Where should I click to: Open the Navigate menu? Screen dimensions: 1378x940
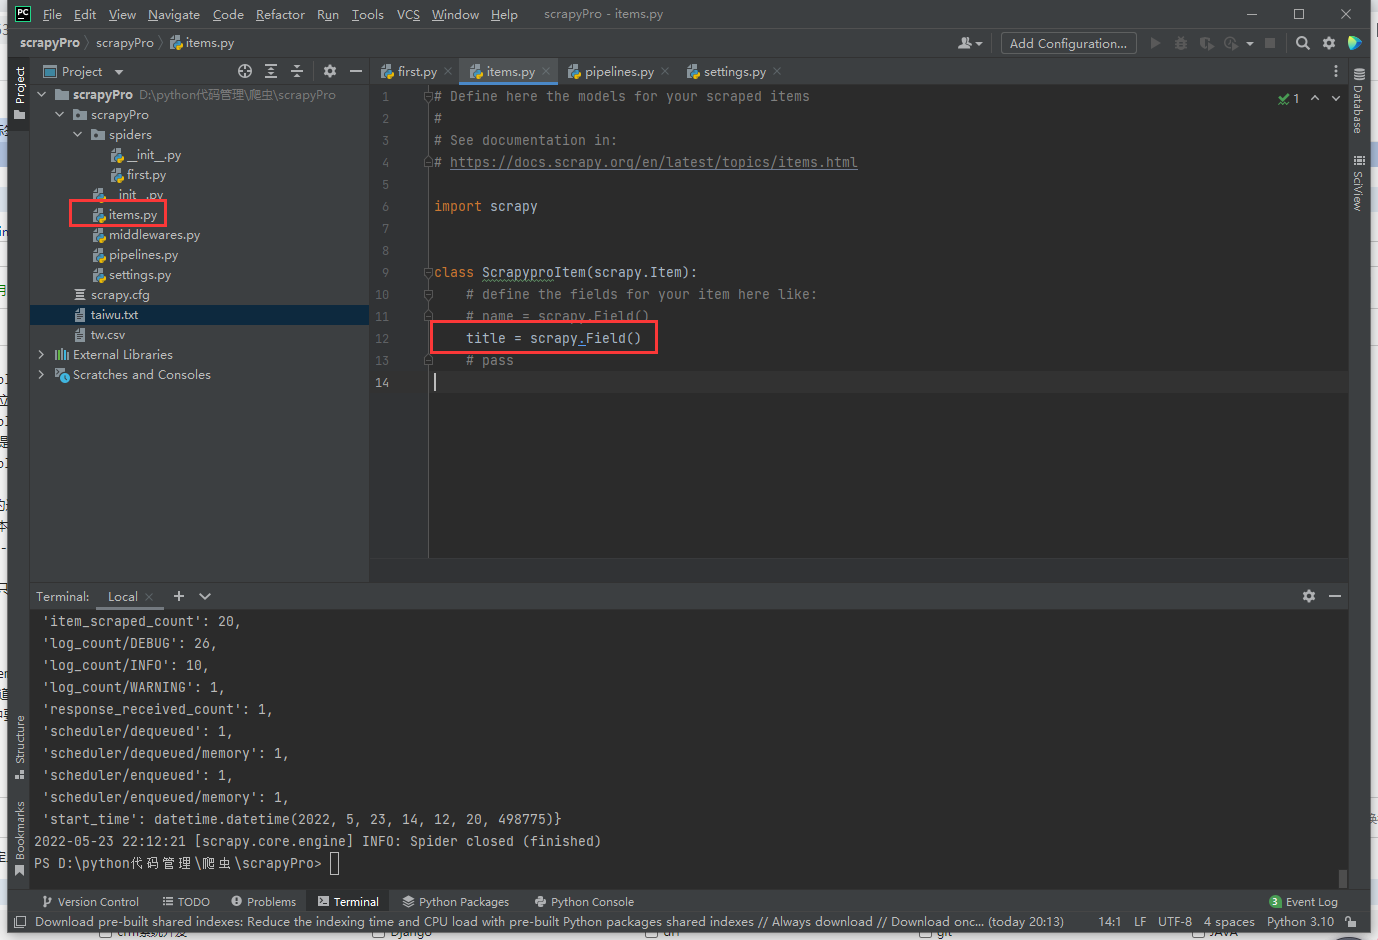point(174,14)
